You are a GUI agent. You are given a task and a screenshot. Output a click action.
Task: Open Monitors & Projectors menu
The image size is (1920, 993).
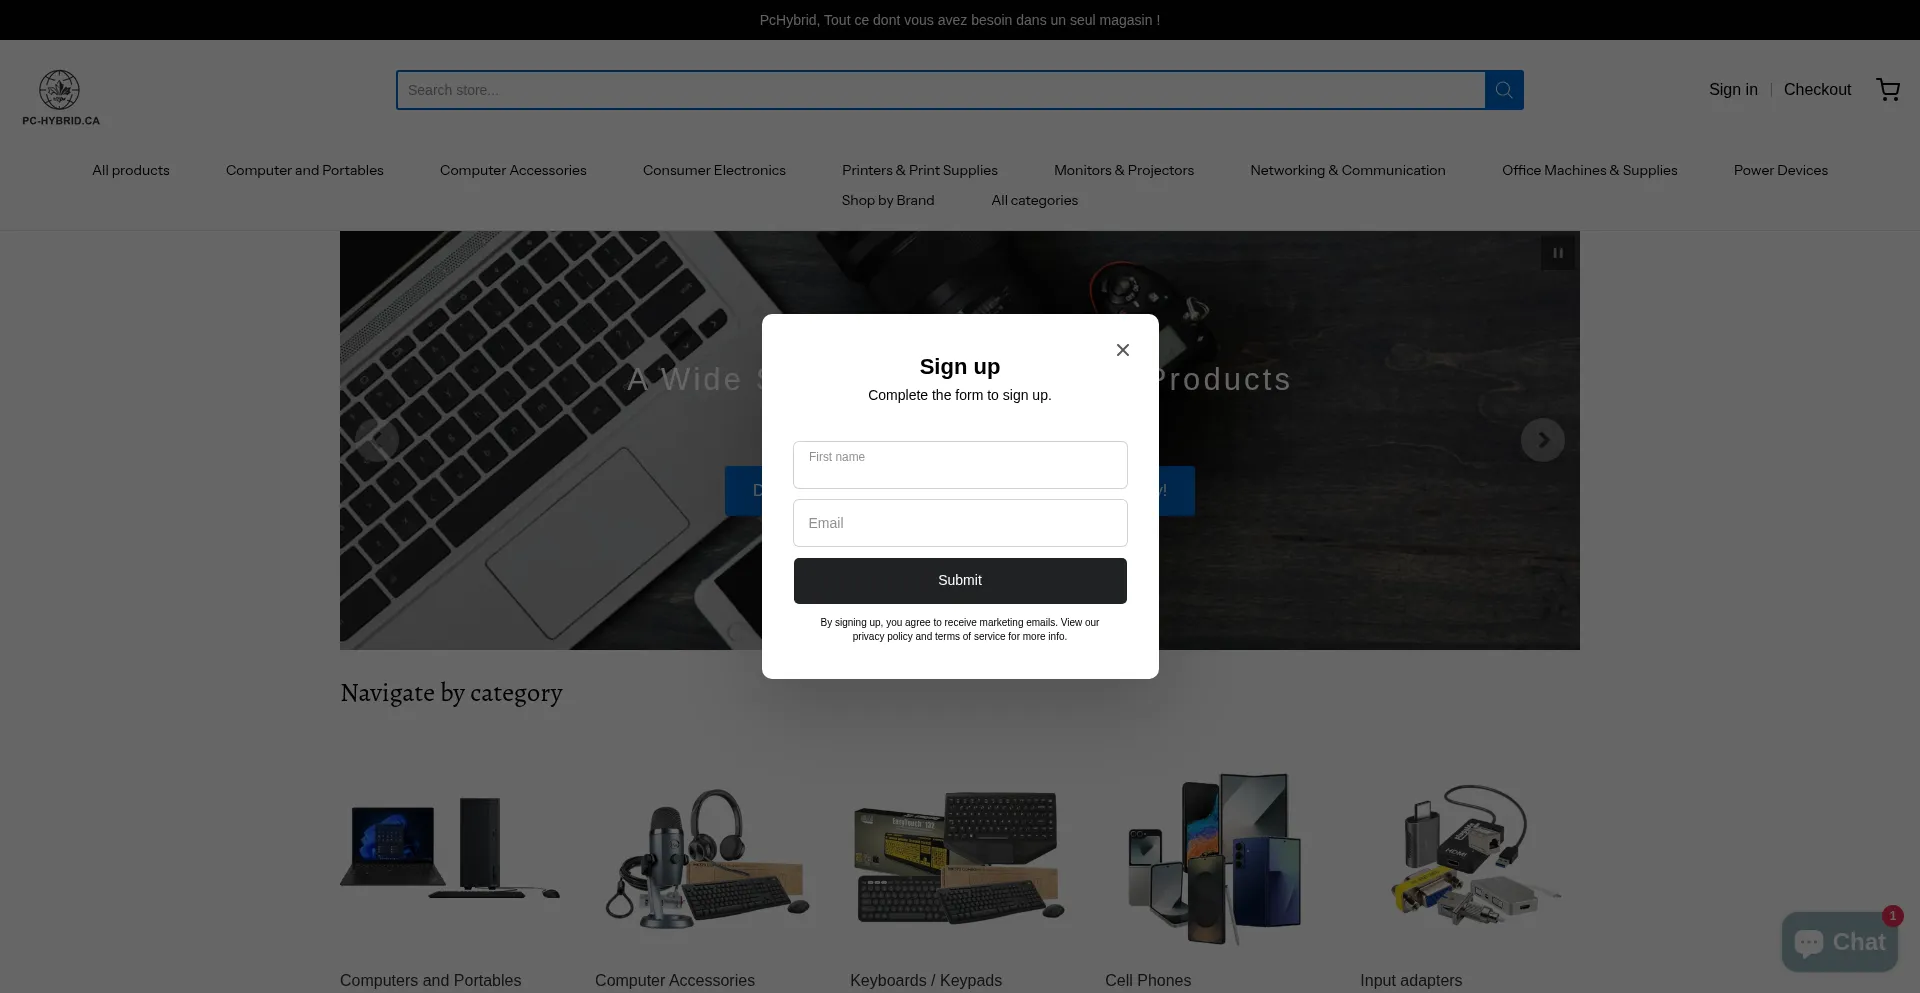pos(1124,171)
